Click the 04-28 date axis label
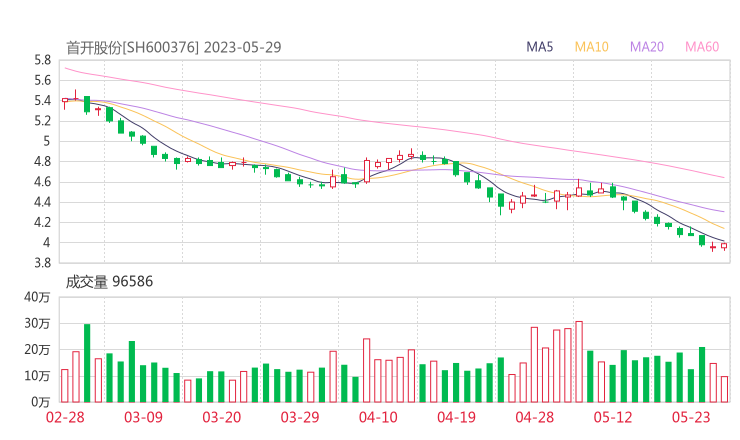Screen dimensions: 740x440 point(535,417)
